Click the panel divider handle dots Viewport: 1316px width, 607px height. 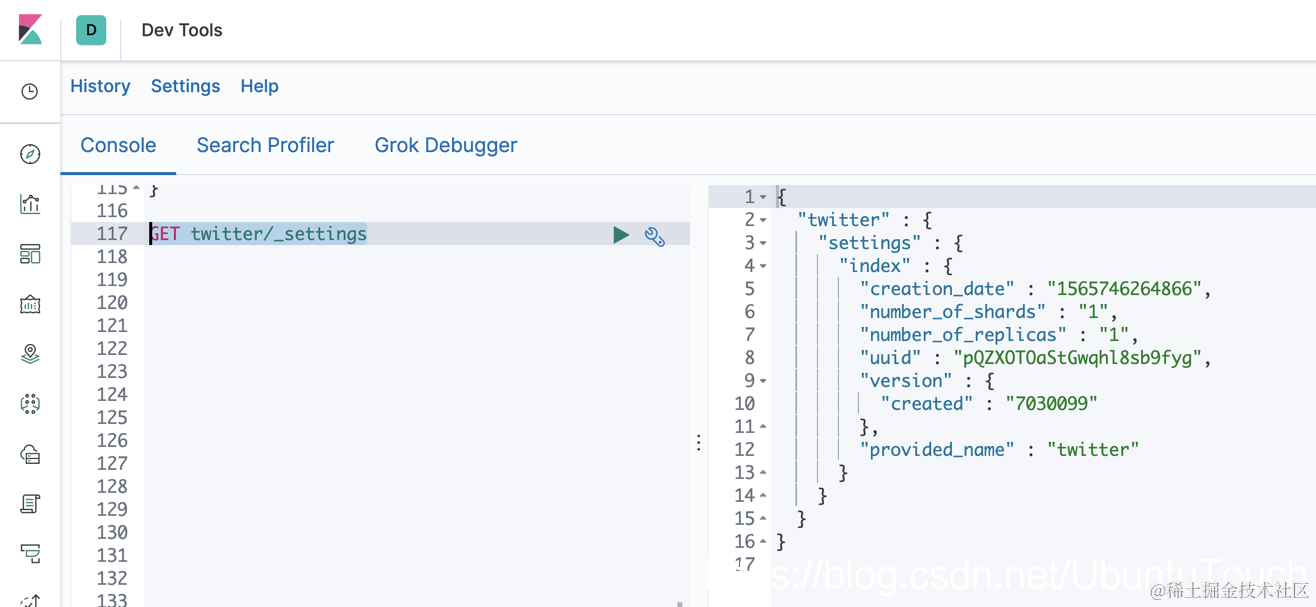pos(699,443)
